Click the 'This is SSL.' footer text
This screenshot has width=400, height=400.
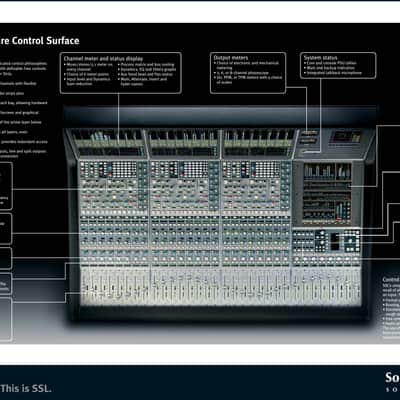coord(26,388)
